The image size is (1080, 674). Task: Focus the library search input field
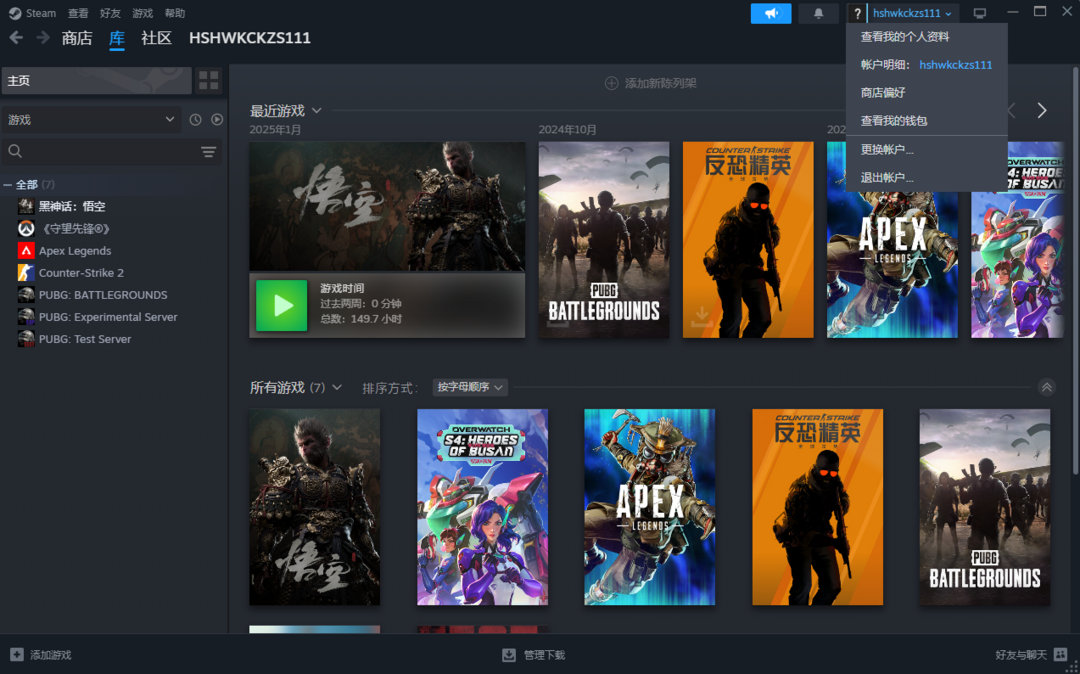pyautogui.click(x=112, y=151)
